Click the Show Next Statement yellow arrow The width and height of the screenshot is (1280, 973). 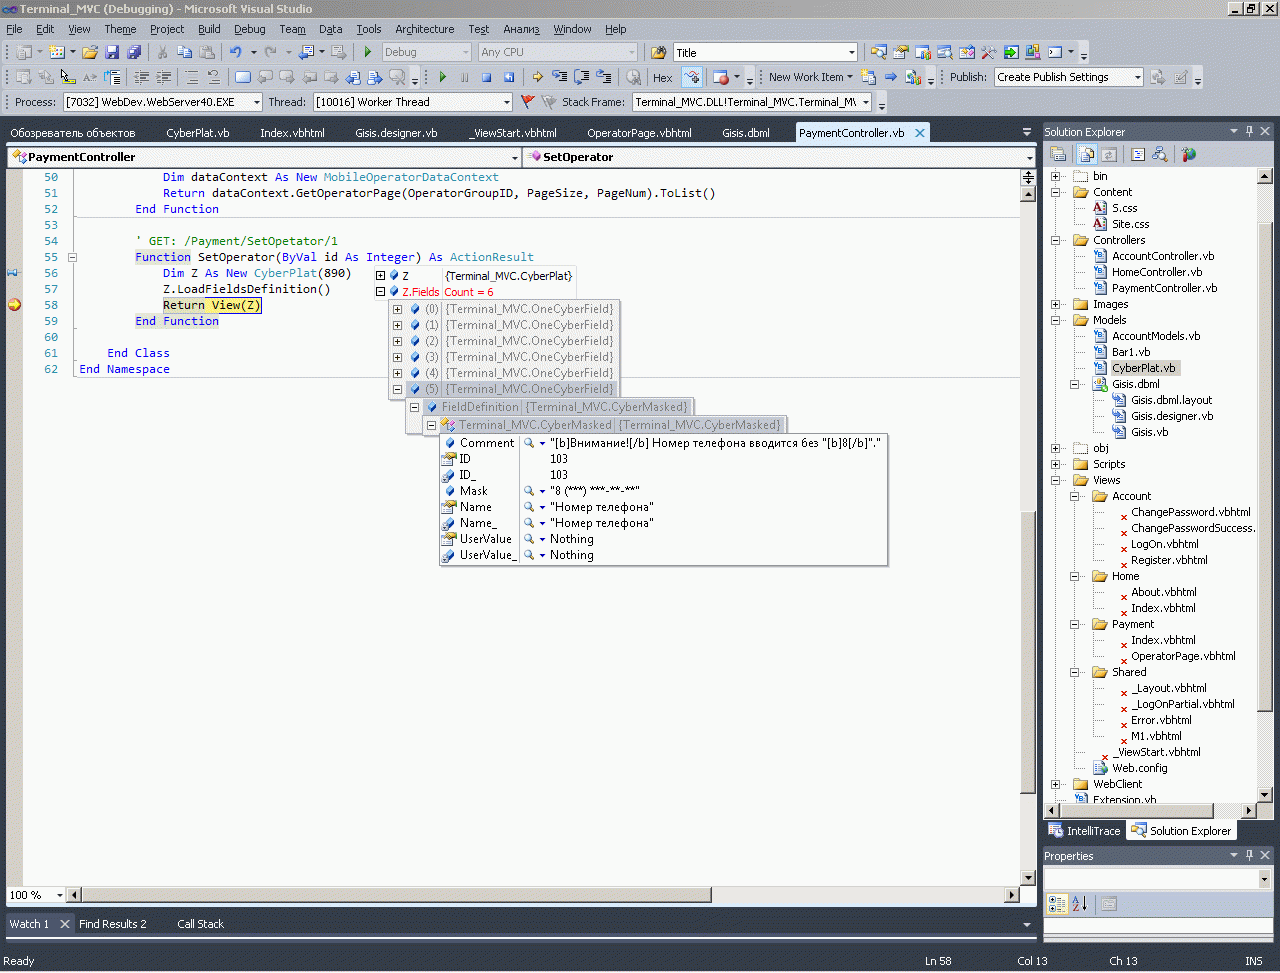pos(537,77)
